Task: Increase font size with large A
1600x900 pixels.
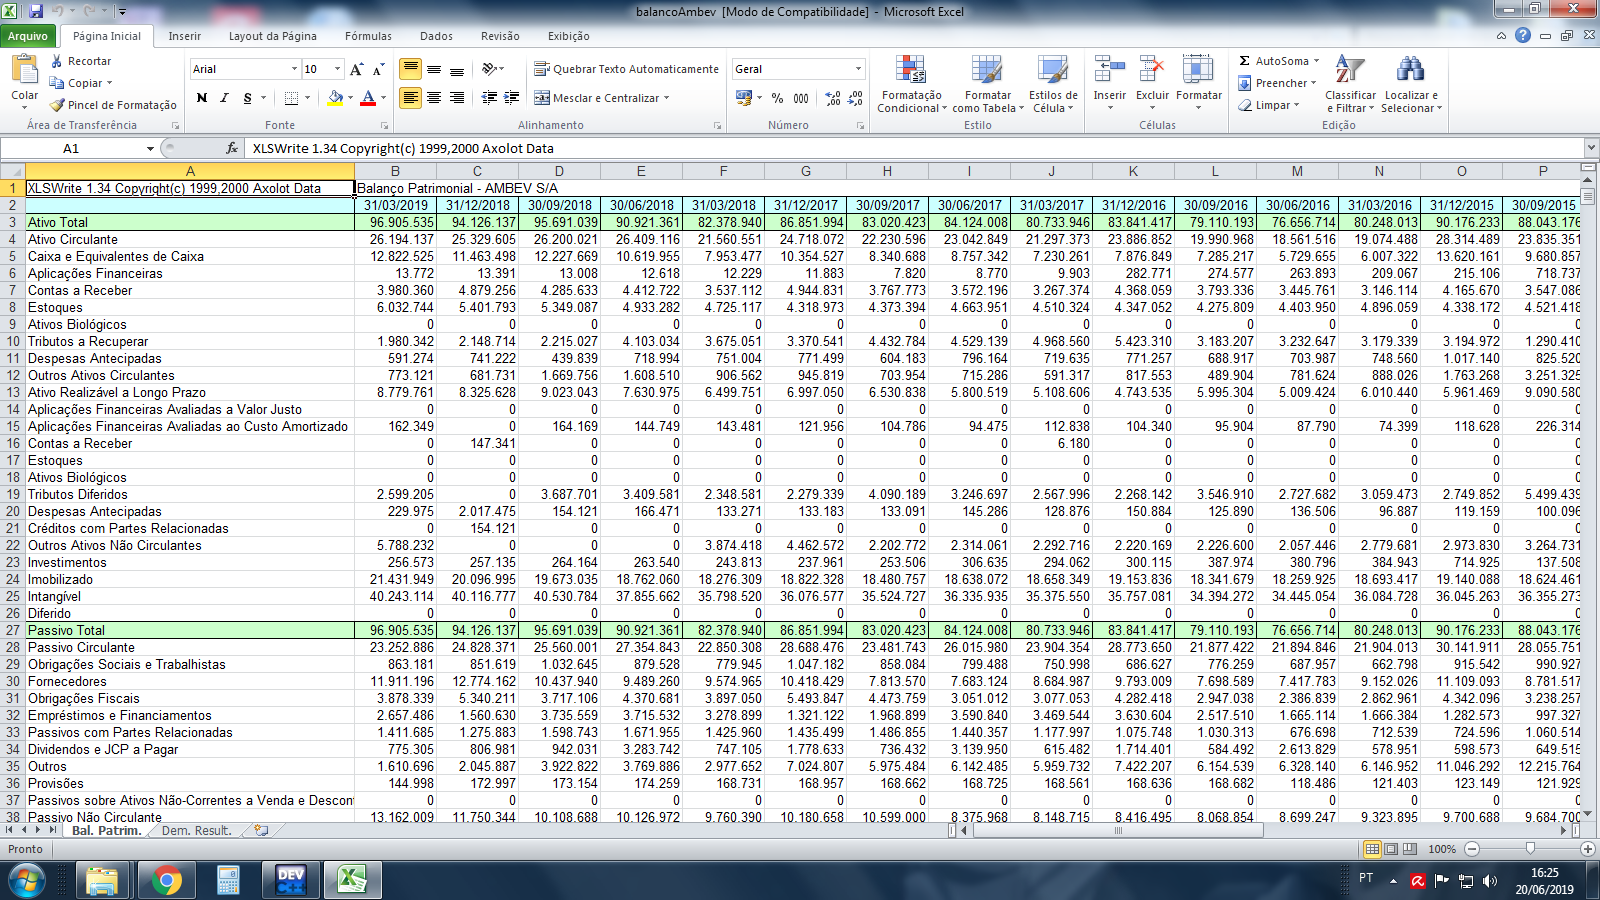Action: coord(357,69)
